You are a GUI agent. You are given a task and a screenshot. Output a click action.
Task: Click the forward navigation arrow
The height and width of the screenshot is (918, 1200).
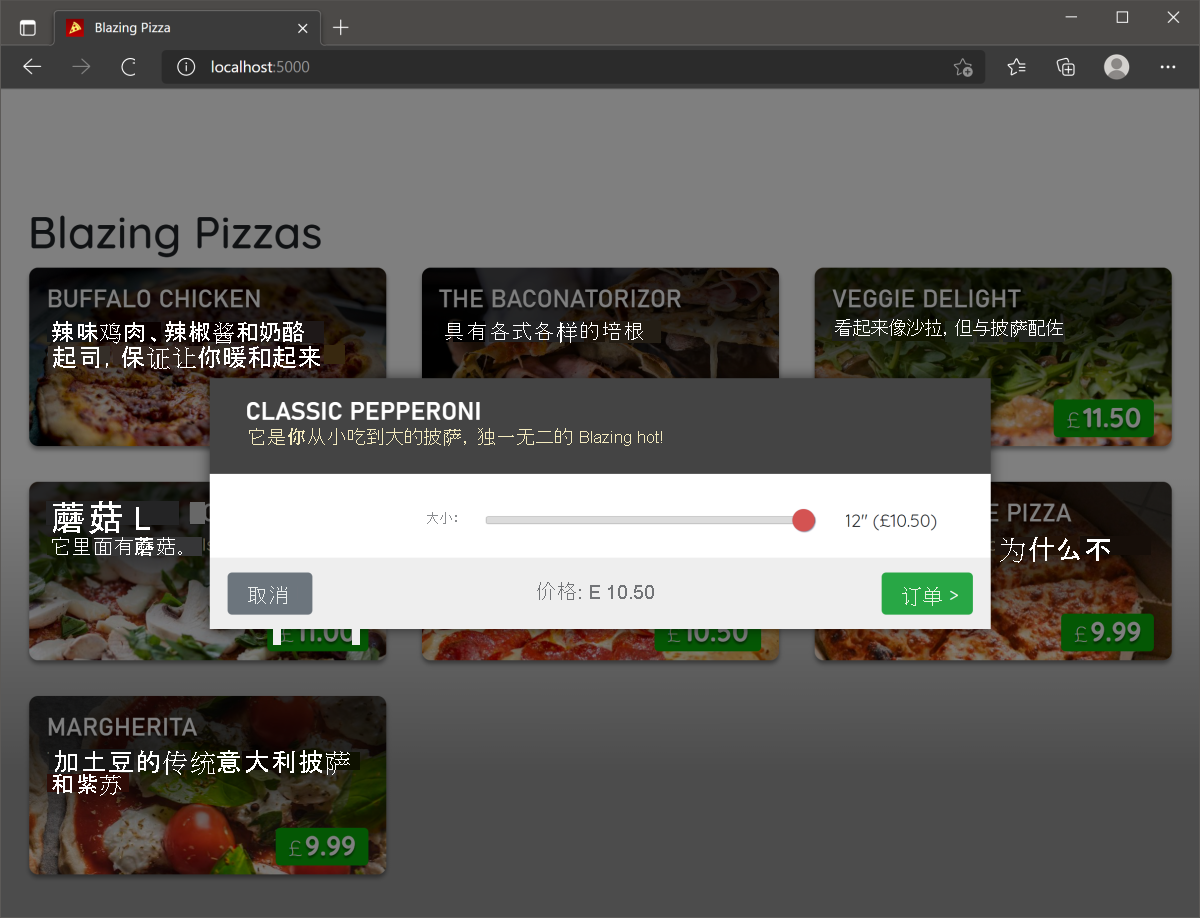tap(79, 67)
